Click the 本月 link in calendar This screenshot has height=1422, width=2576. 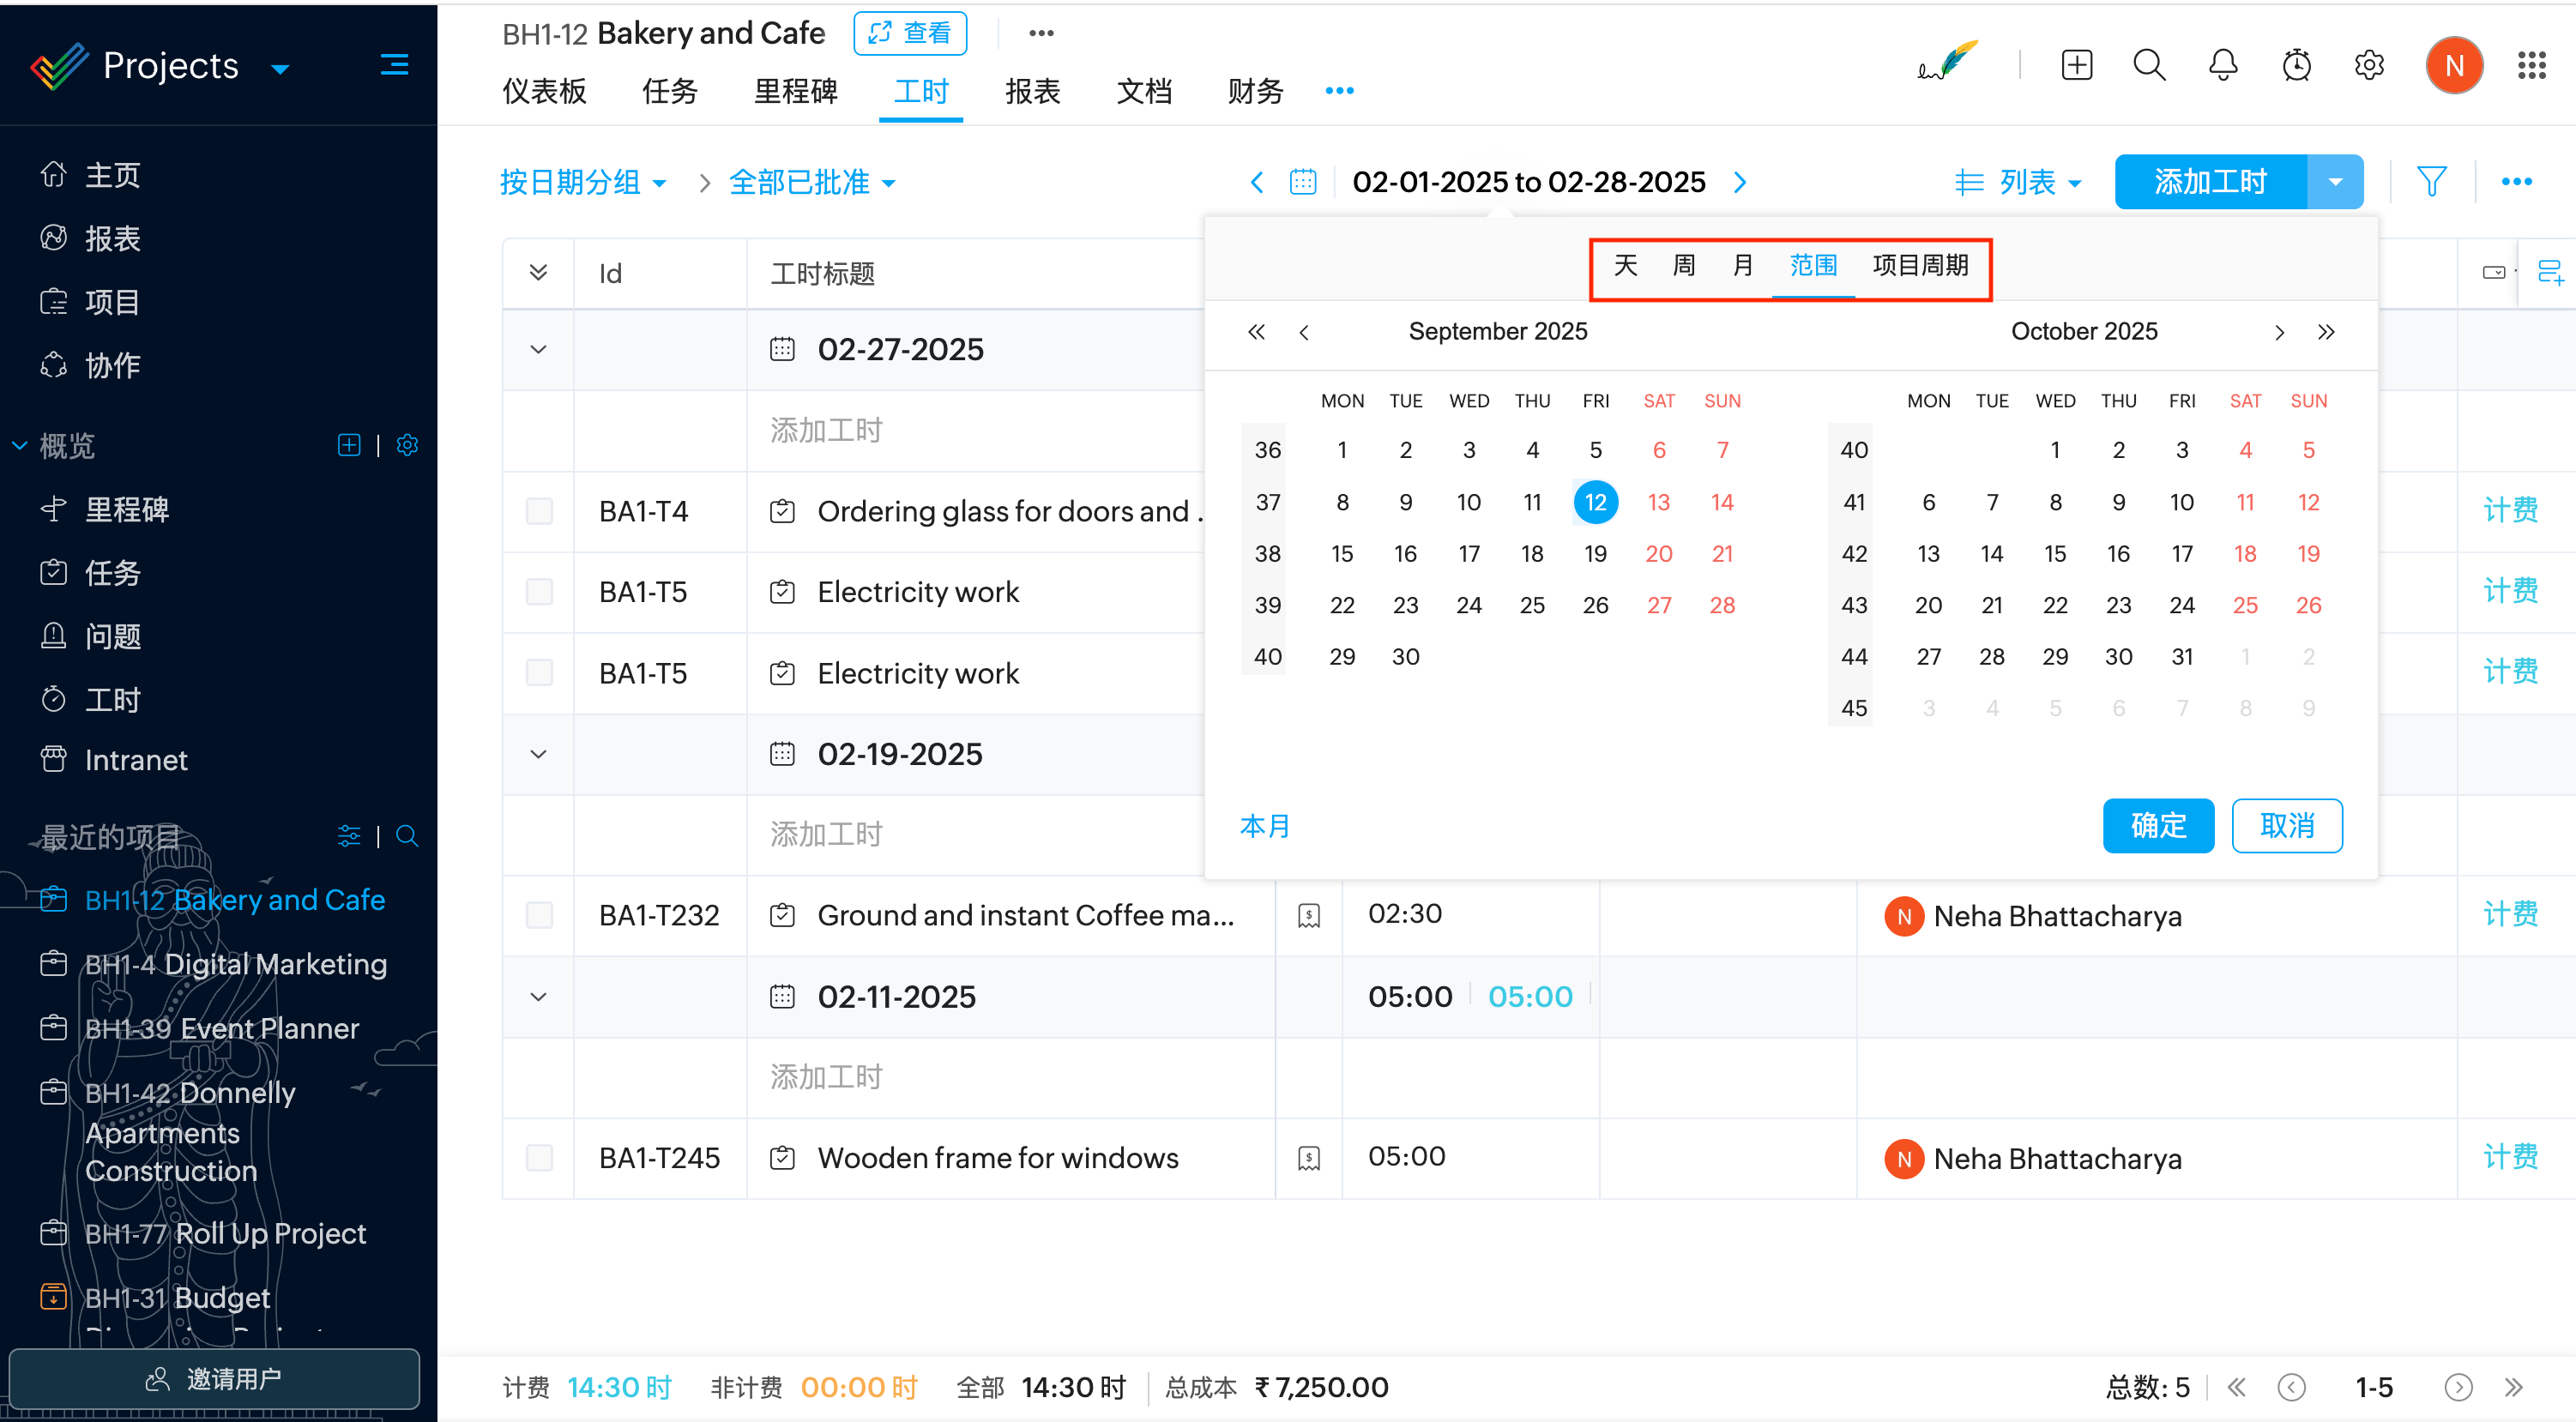tap(1265, 826)
